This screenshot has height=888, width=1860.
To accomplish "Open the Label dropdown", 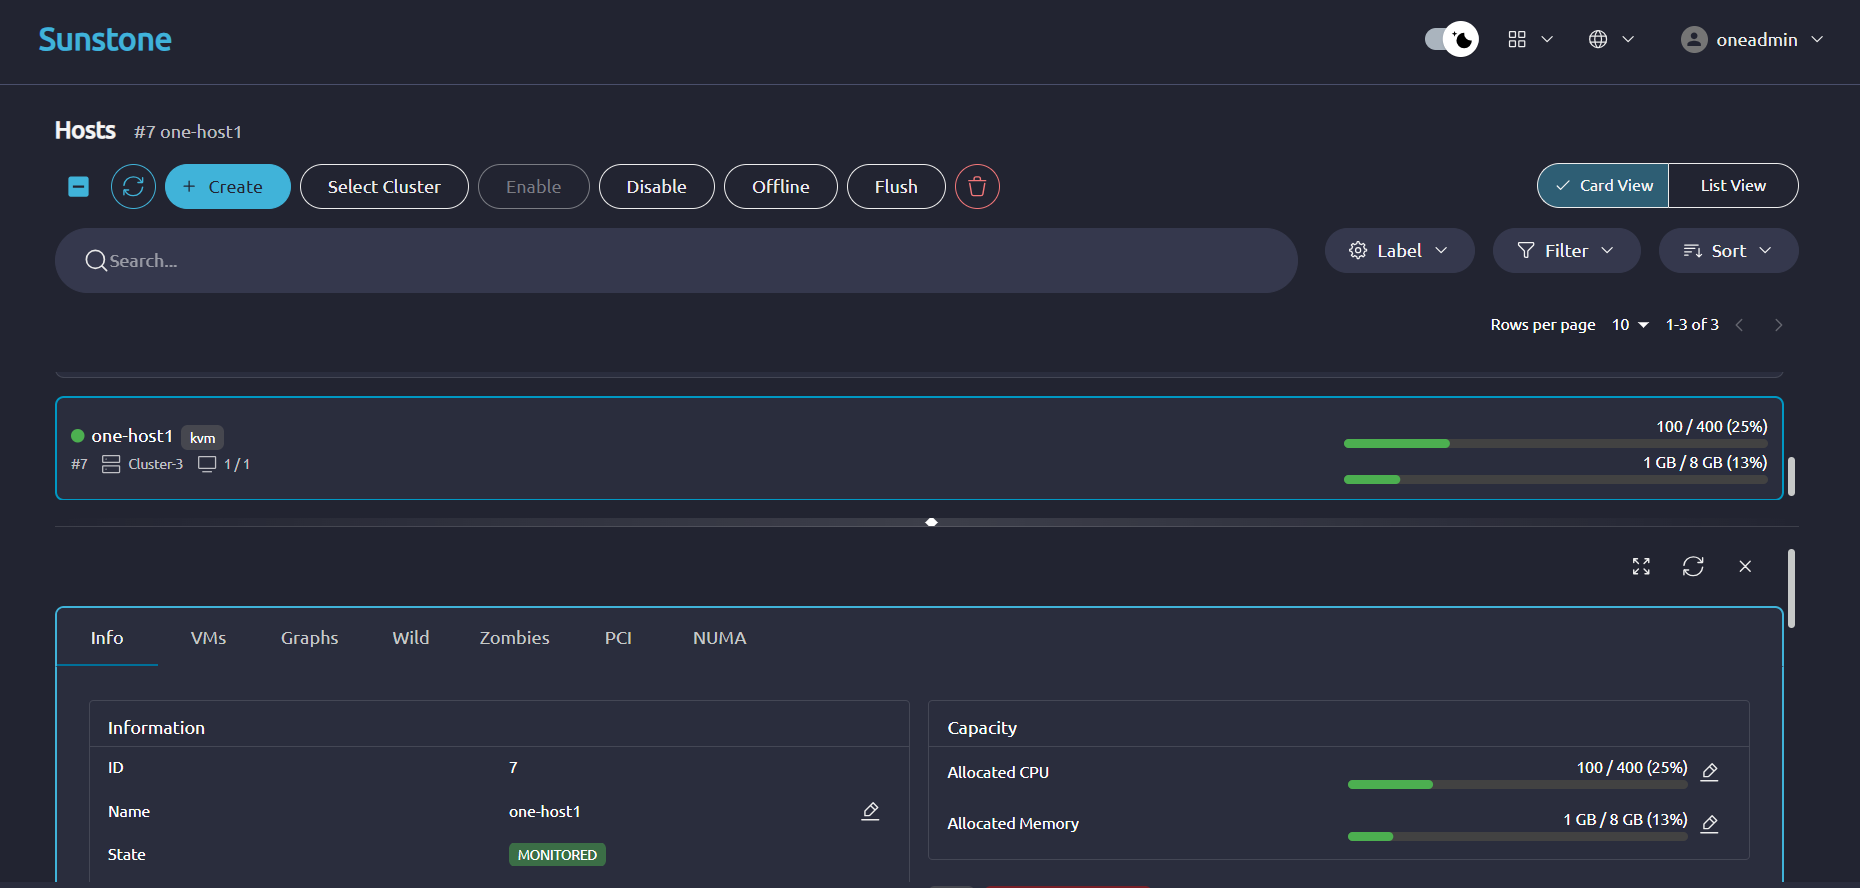I will [1399, 251].
